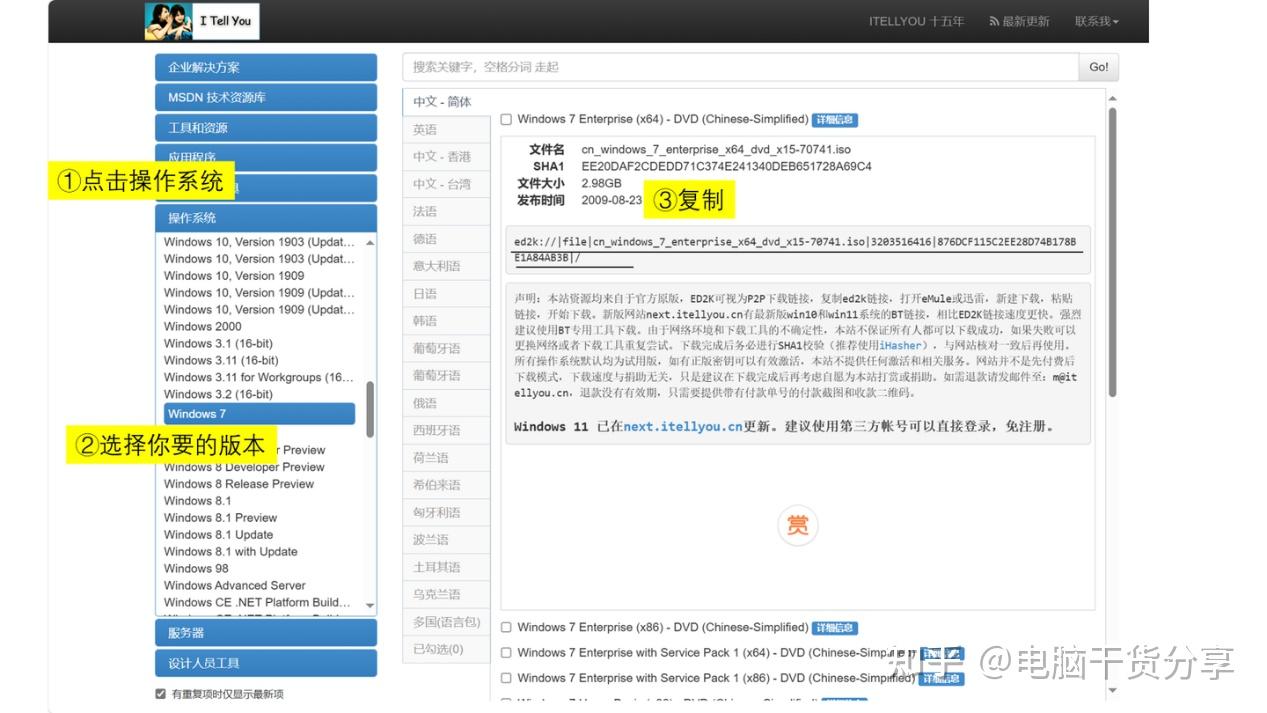Select the 中文 - 香港 language tab
Image resolution: width=1267 pixels, height=713 pixels.
click(x=446, y=157)
